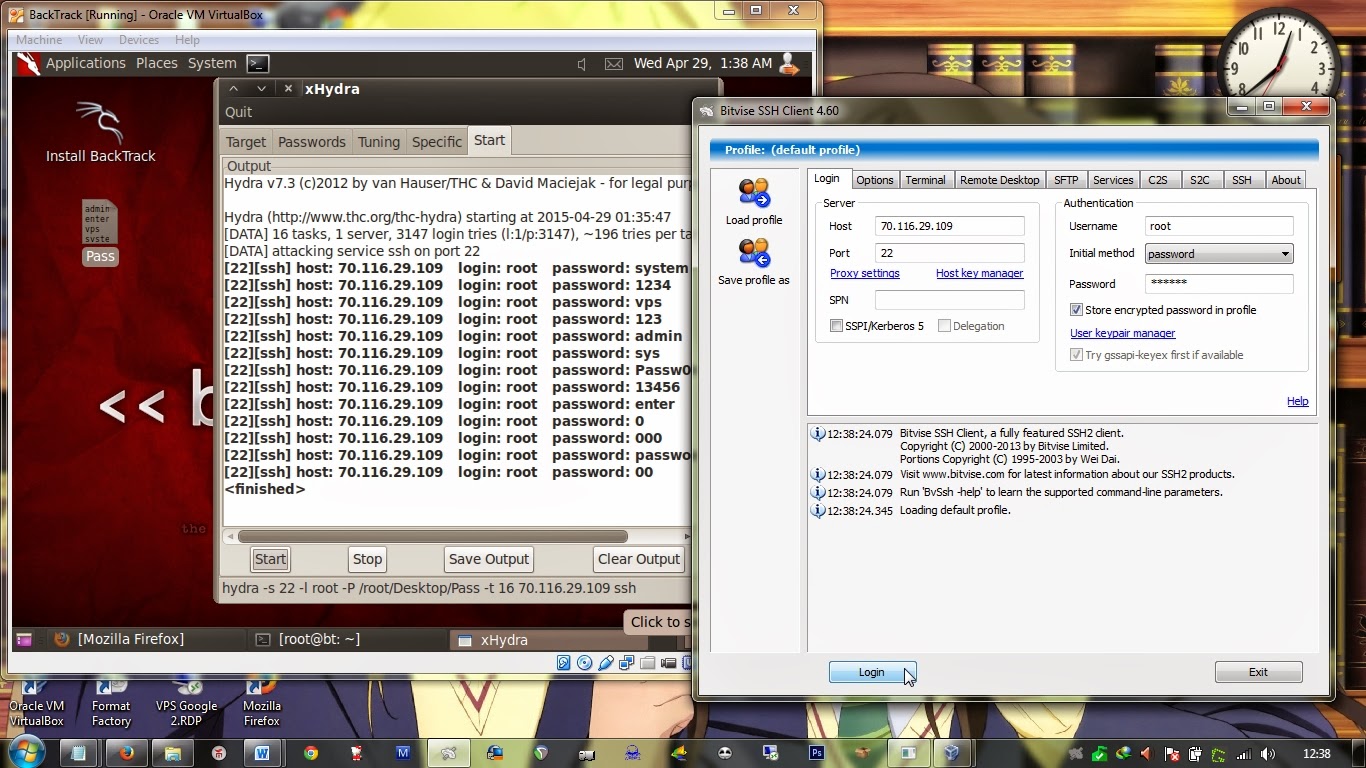
Task: Click the system tray volume speaker icon
Action: (x=1268, y=754)
